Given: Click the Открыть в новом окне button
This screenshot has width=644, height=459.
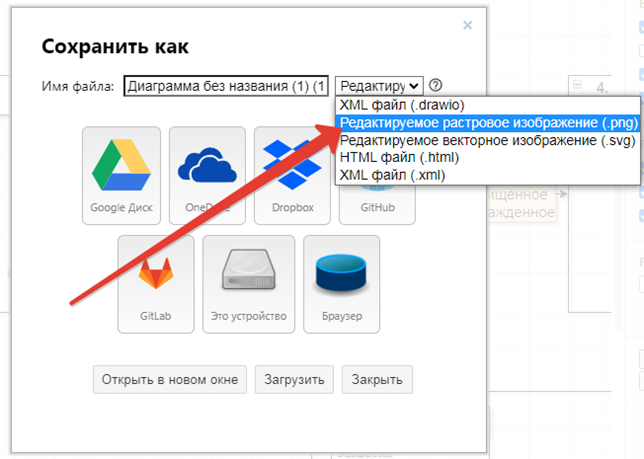Looking at the screenshot, I should [x=170, y=380].
